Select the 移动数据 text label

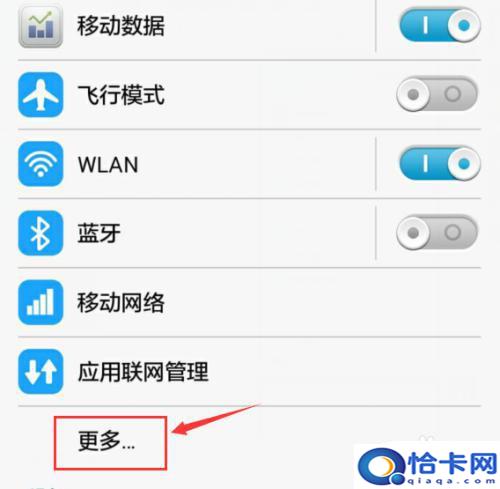coord(121,26)
